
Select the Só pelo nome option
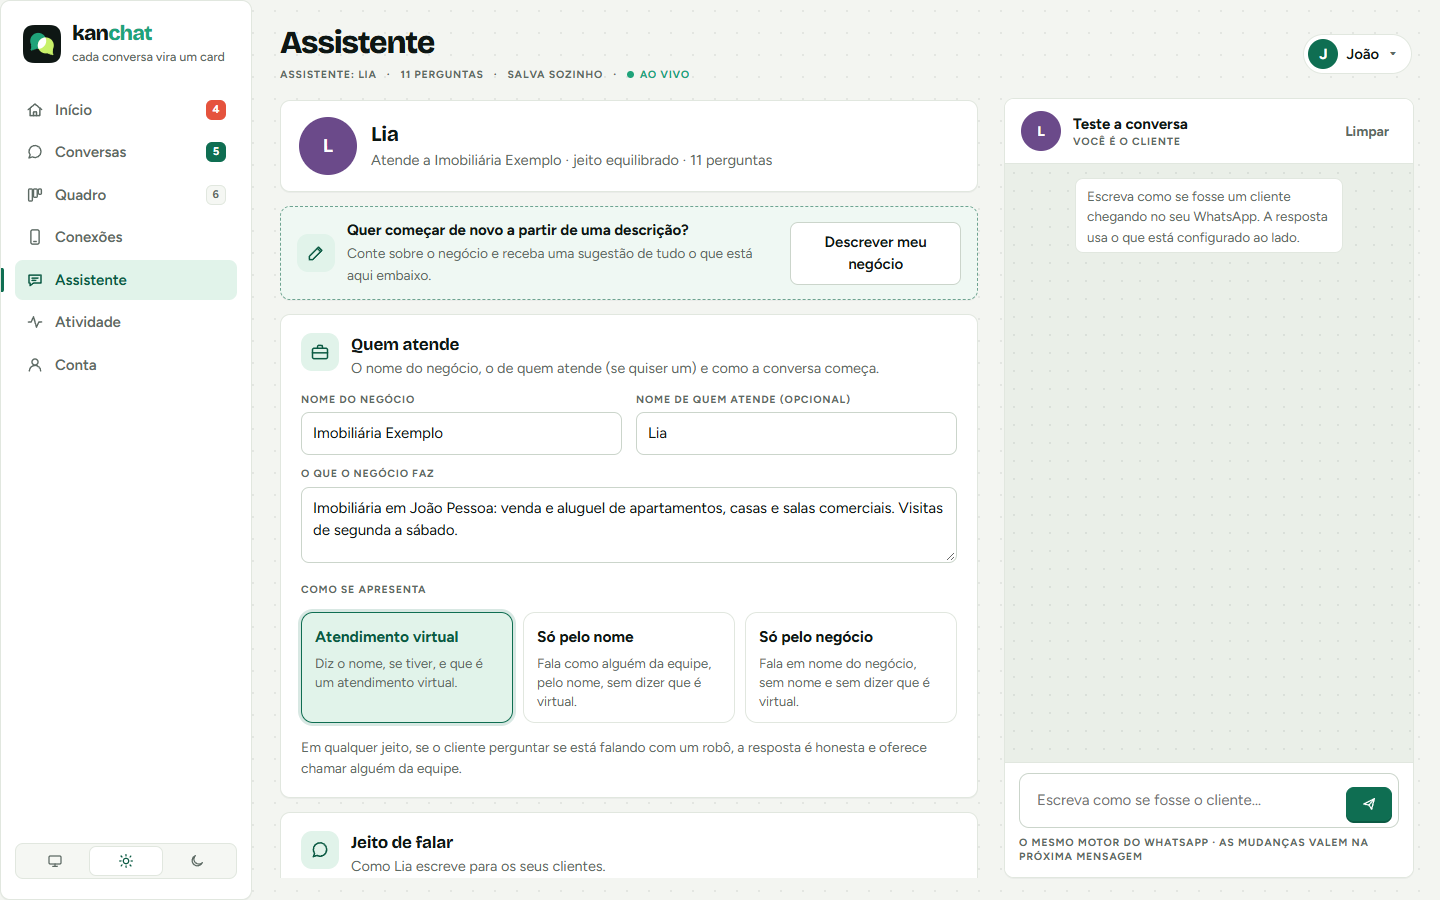click(x=629, y=667)
